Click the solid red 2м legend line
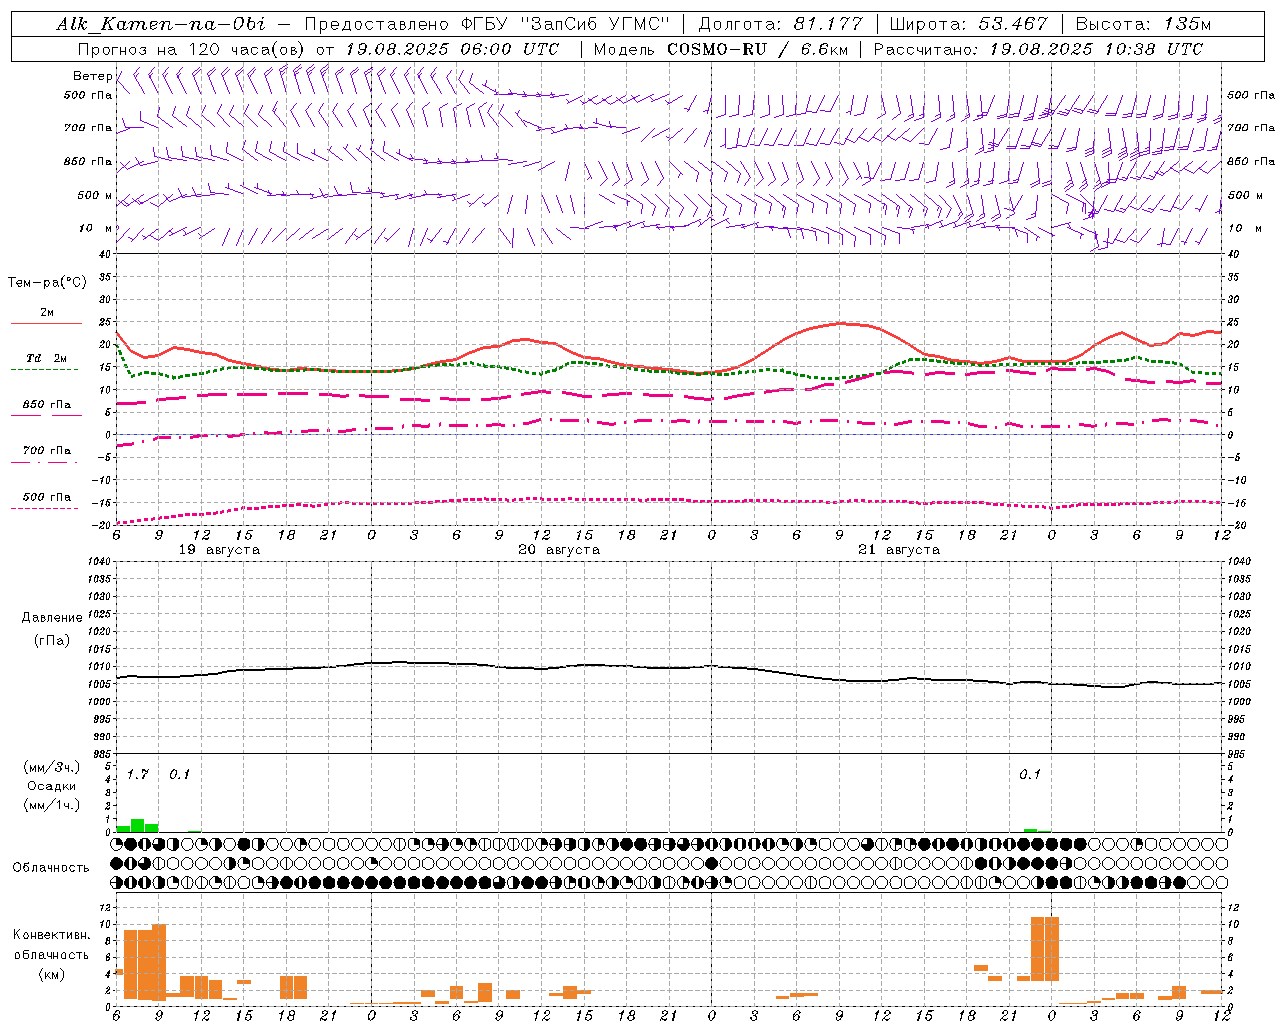The width and height of the screenshot is (1280, 1024). [46, 324]
